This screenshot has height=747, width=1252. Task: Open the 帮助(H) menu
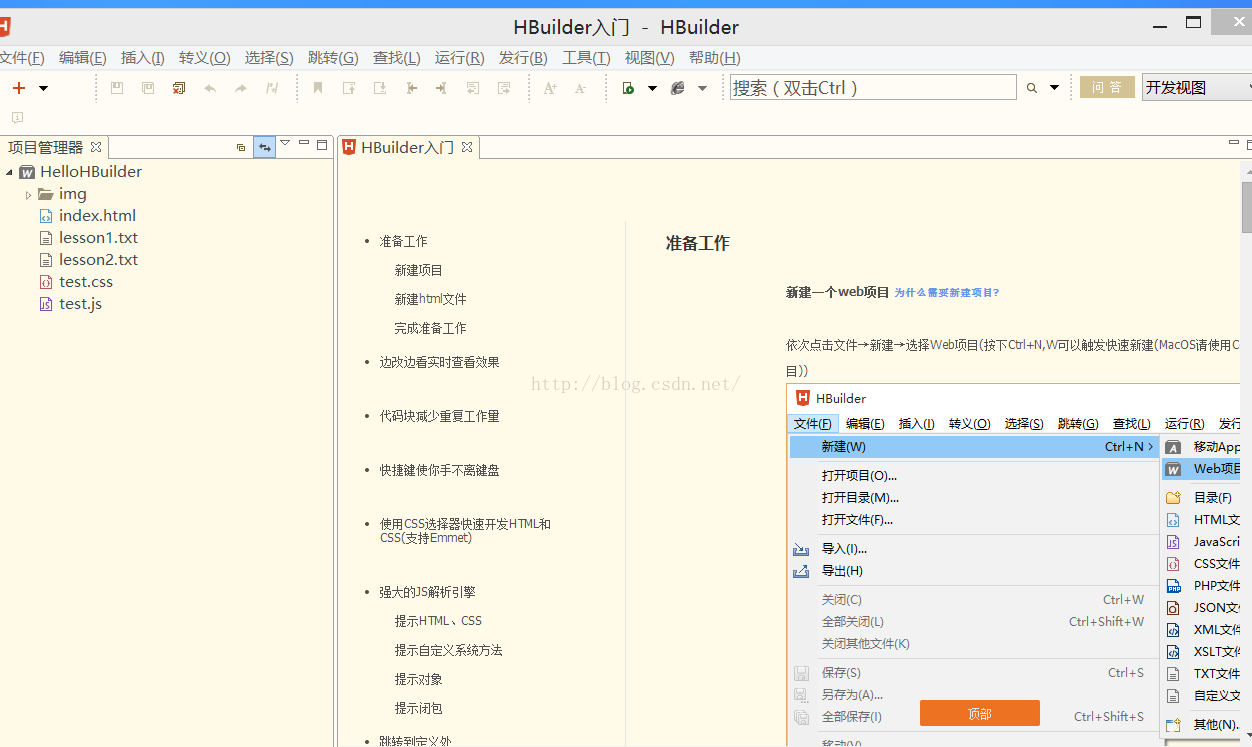(715, 58)
